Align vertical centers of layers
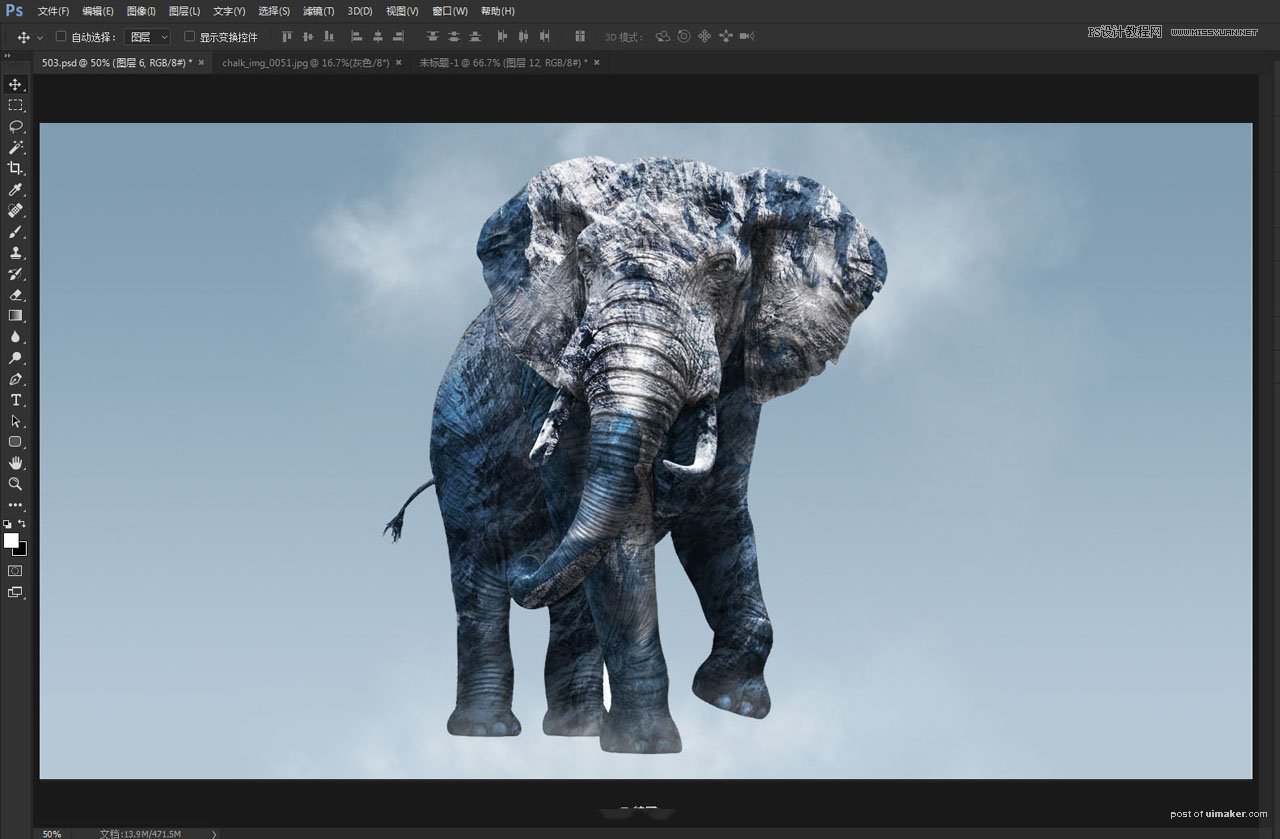Screen dimensions: 1280x839 coord(308,36)
